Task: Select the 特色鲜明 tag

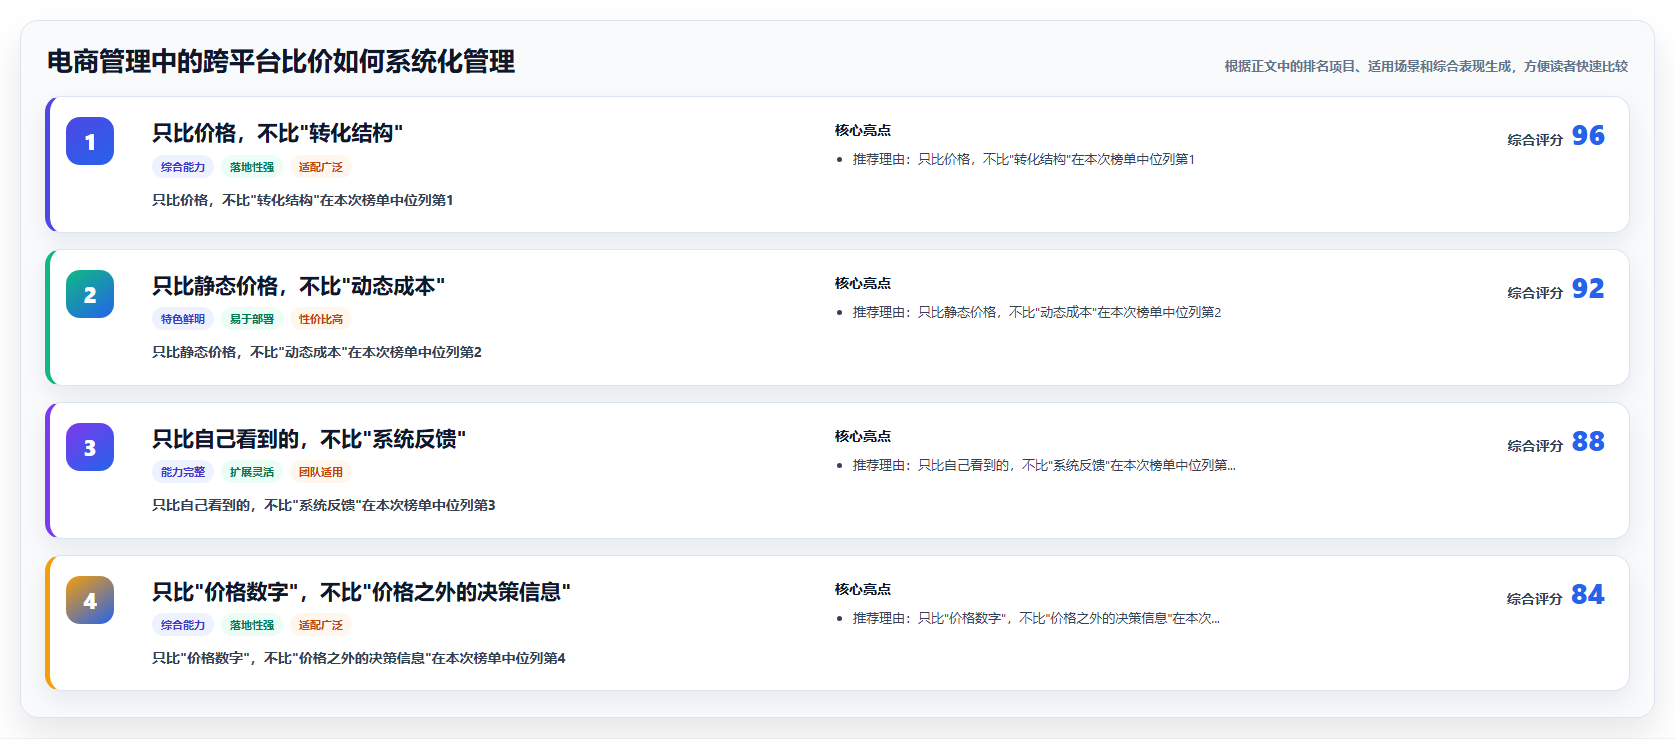Action: point(183,319)
